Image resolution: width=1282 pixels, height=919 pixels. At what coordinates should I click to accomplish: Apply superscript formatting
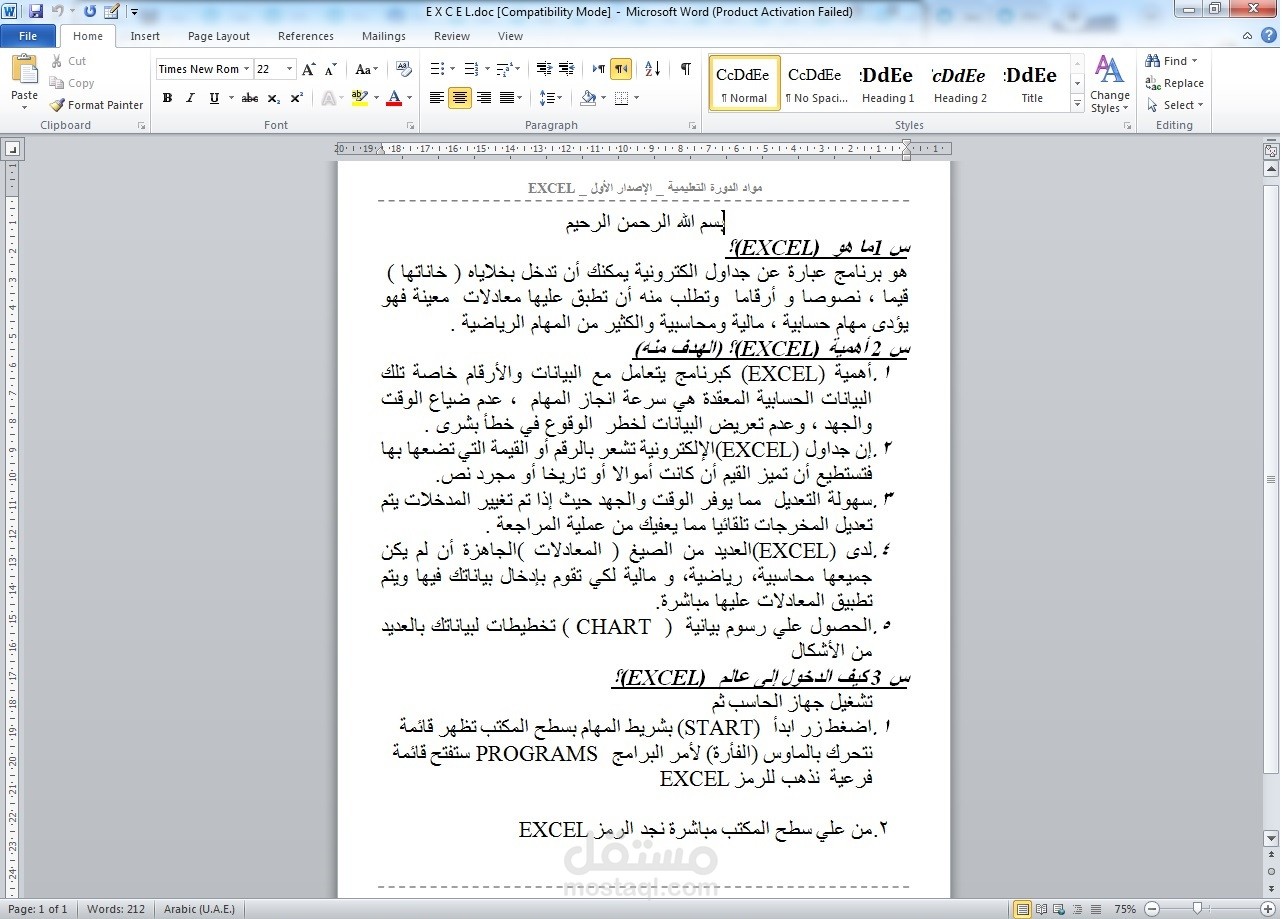297,98
